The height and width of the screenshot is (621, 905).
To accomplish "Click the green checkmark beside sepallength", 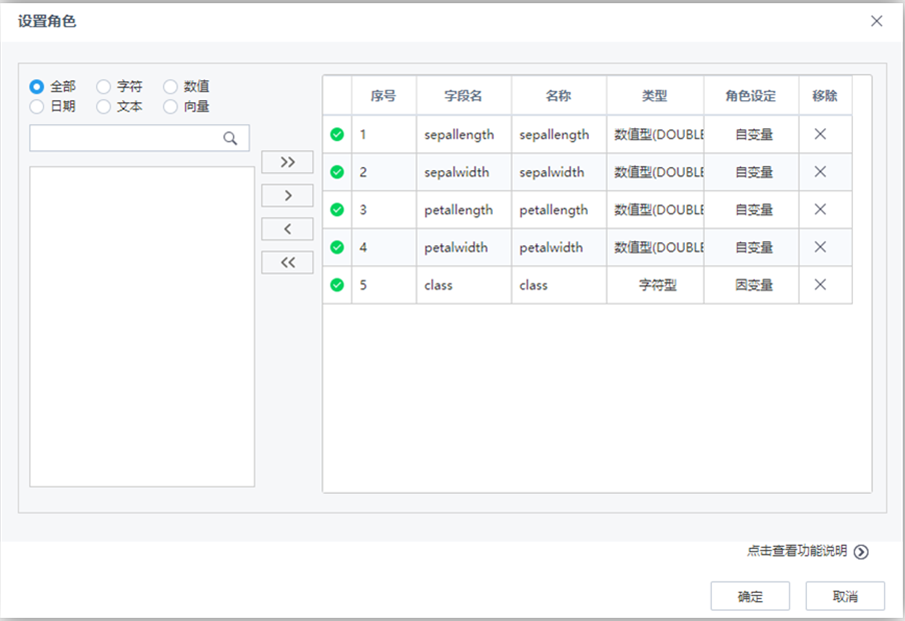I will pos(337,134).
